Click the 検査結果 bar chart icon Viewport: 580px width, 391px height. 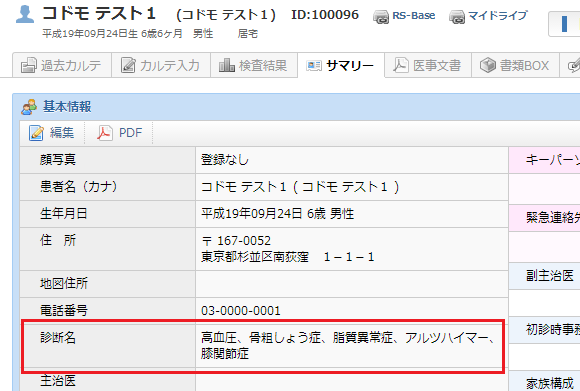(x=227, y=65)
